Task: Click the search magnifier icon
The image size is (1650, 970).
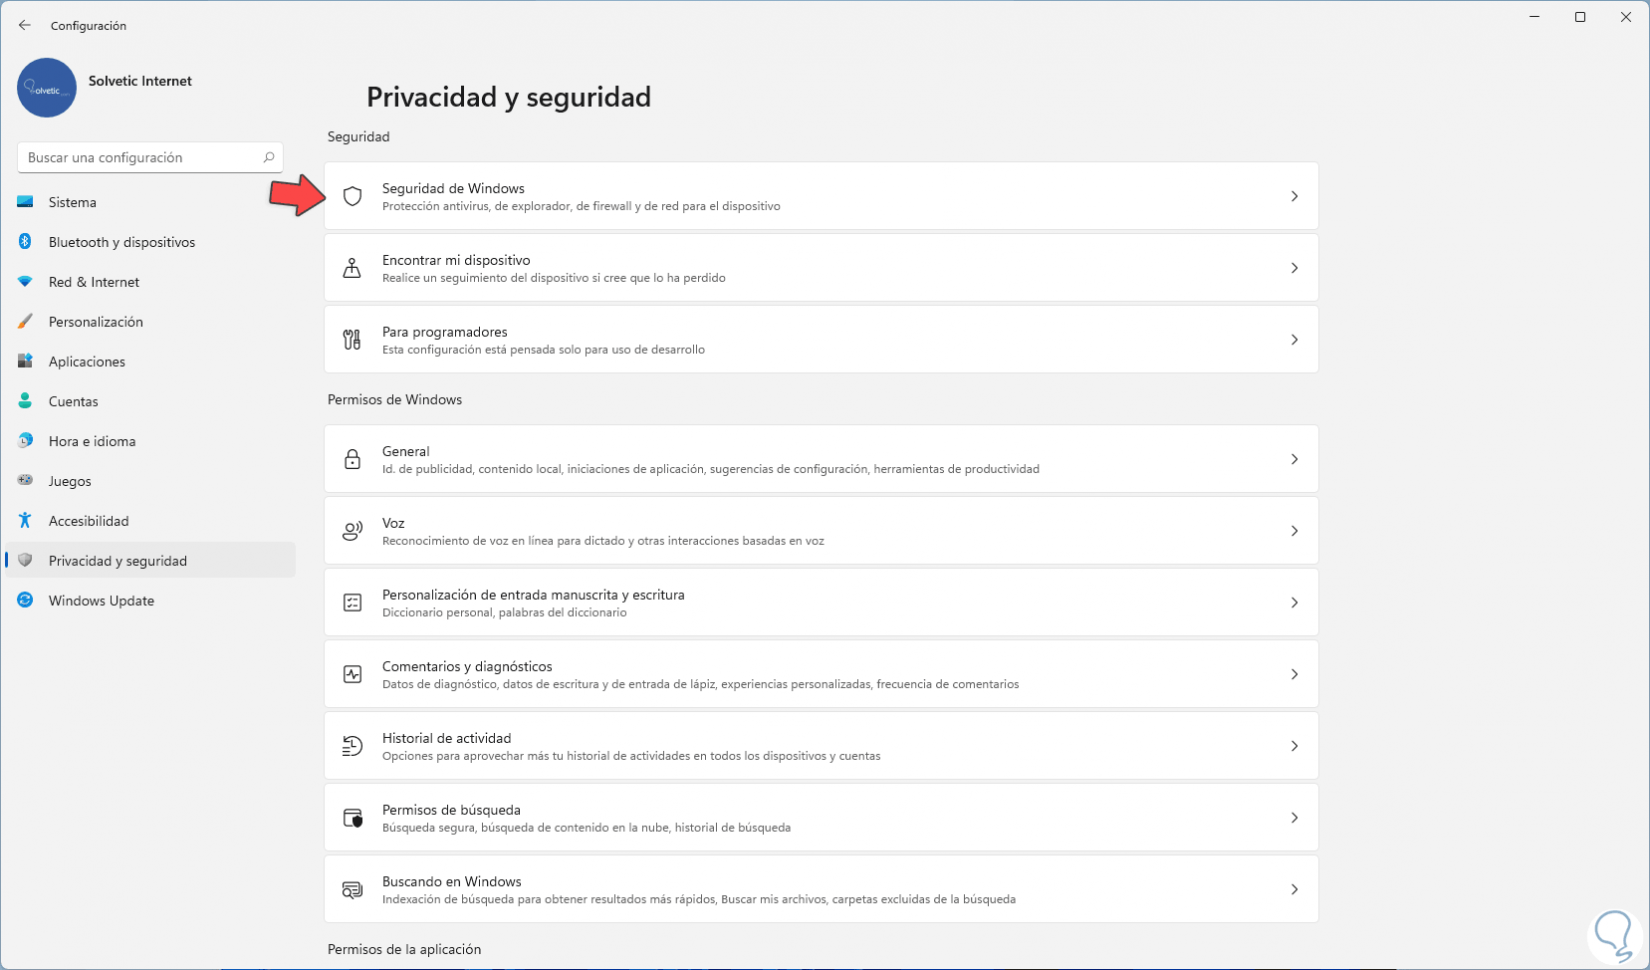Action: [x=269, y=157]
